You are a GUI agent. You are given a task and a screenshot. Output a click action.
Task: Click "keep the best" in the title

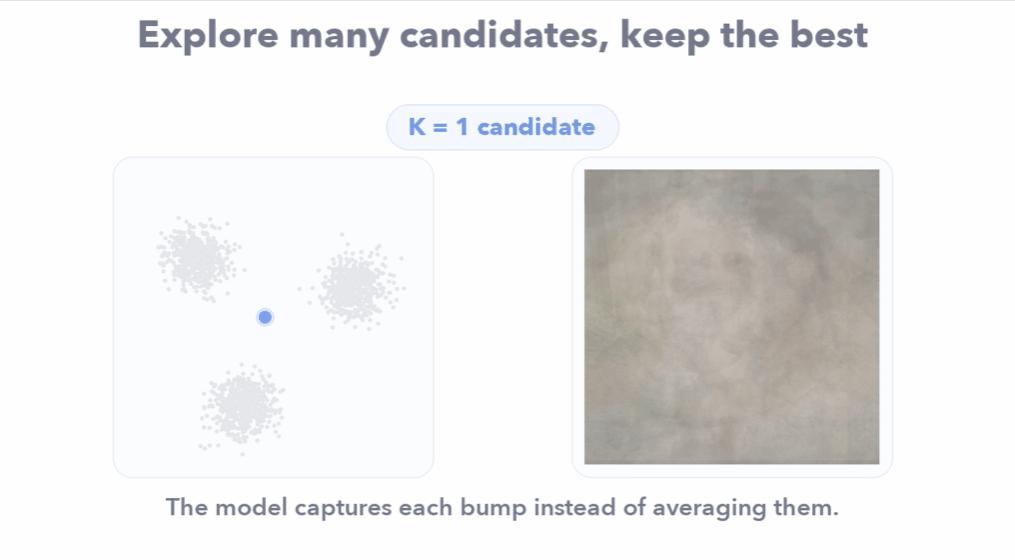[744, 35]
